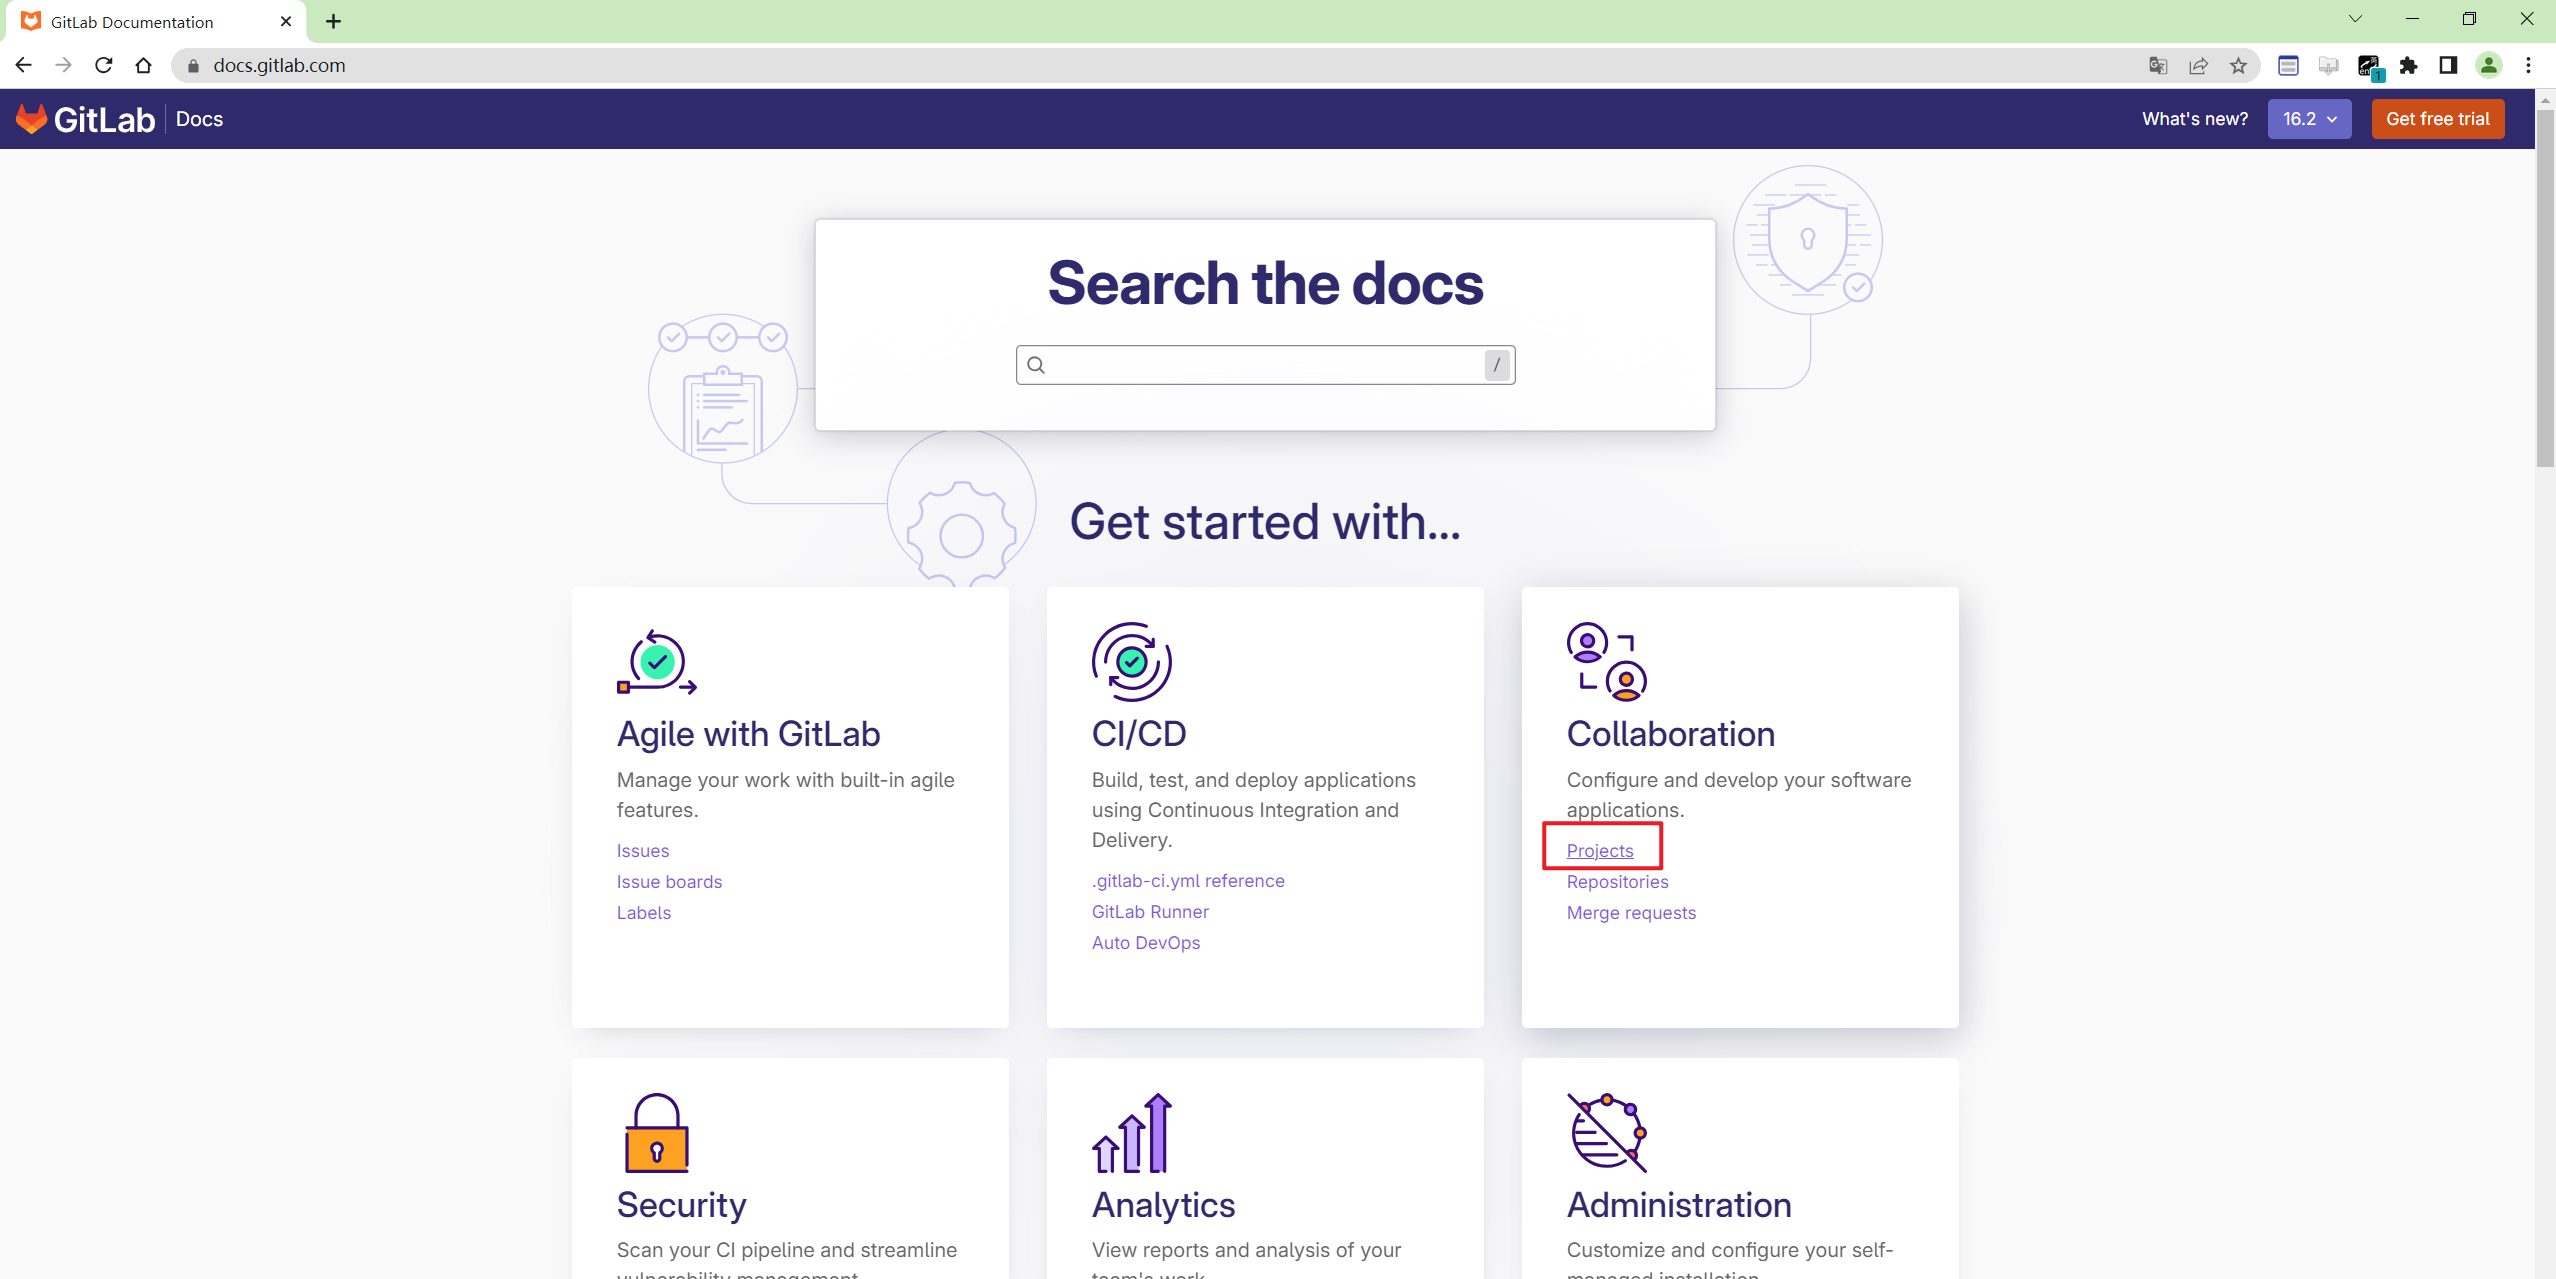Image resolution: width=2556 pixels, height=1279 pixels.
Task: Open the GitLab Runner link
Action: pos(1150,912)
